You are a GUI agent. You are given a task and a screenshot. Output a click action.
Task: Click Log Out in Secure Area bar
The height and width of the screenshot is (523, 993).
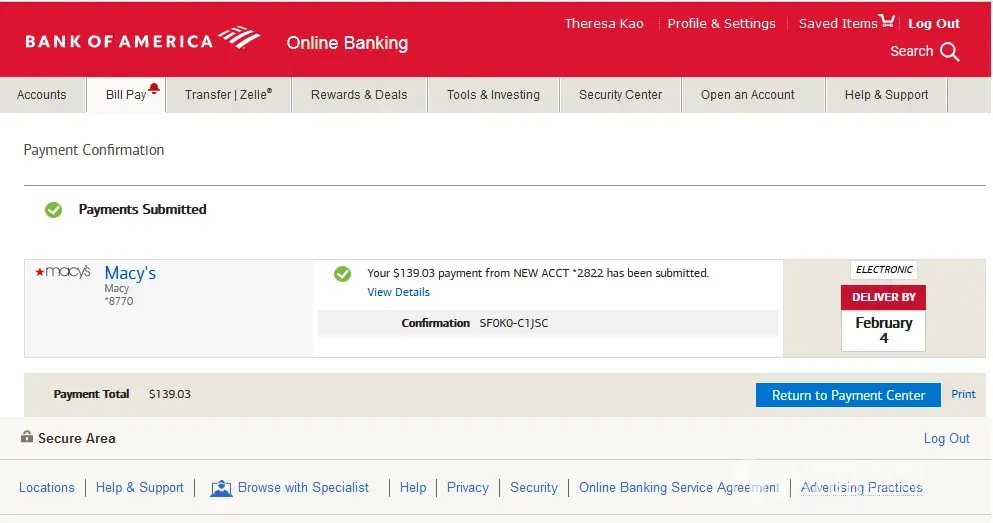click(x=946, y=438)
